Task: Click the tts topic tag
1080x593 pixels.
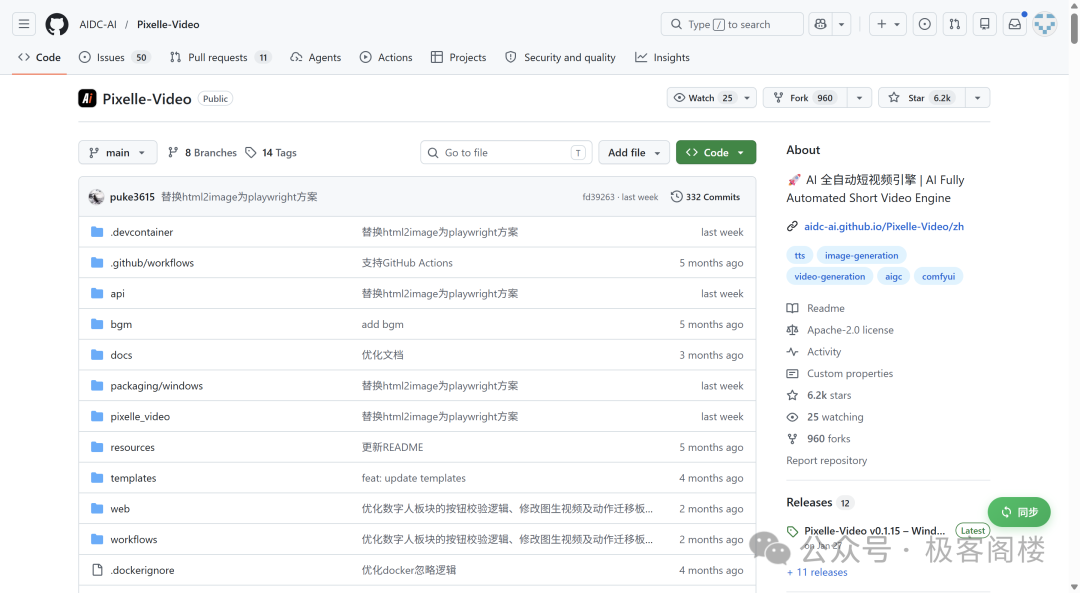Action: (799, 256)
